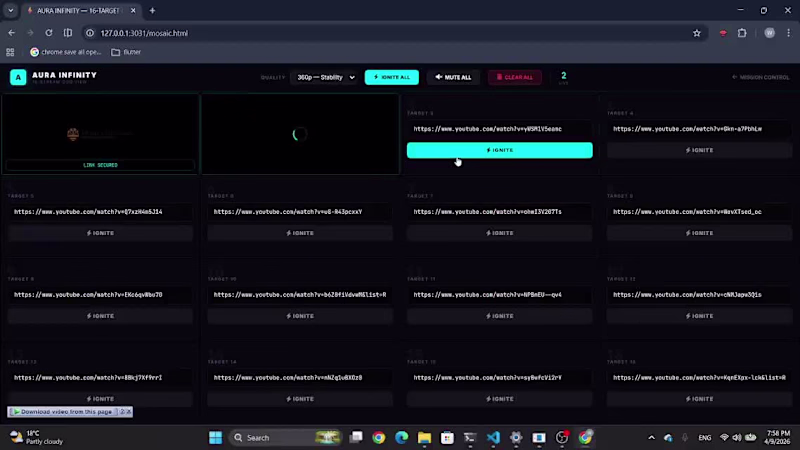The image size is (800, 450).
Task: Open the Quality dropdown showing 360p Stability
Action: click(325, 78)
